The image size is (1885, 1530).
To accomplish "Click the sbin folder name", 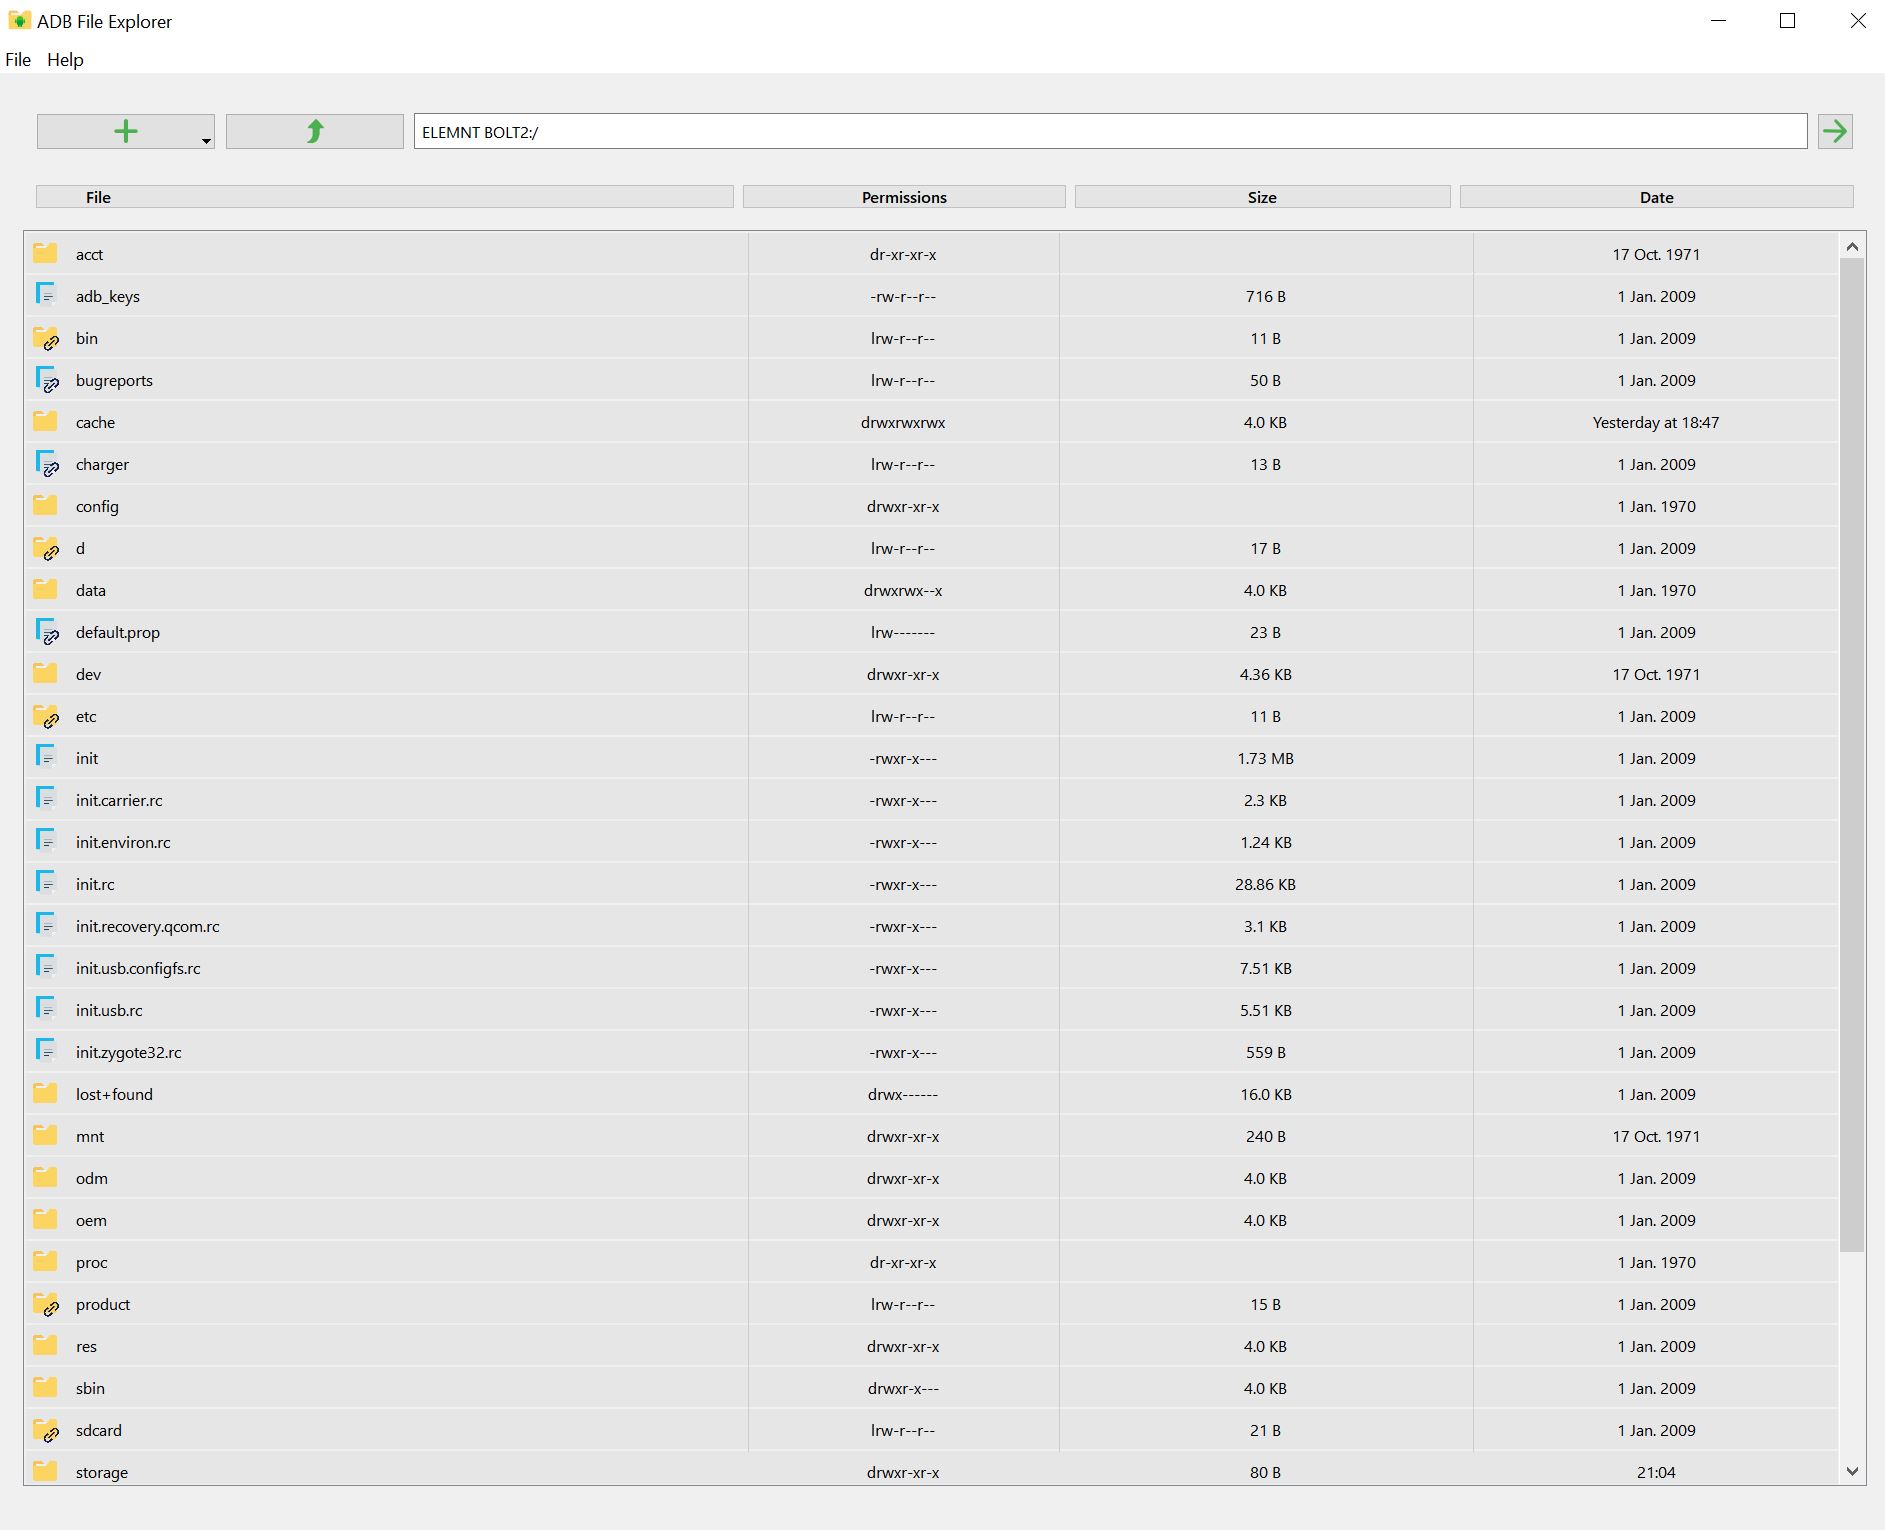I will 90,1388.
